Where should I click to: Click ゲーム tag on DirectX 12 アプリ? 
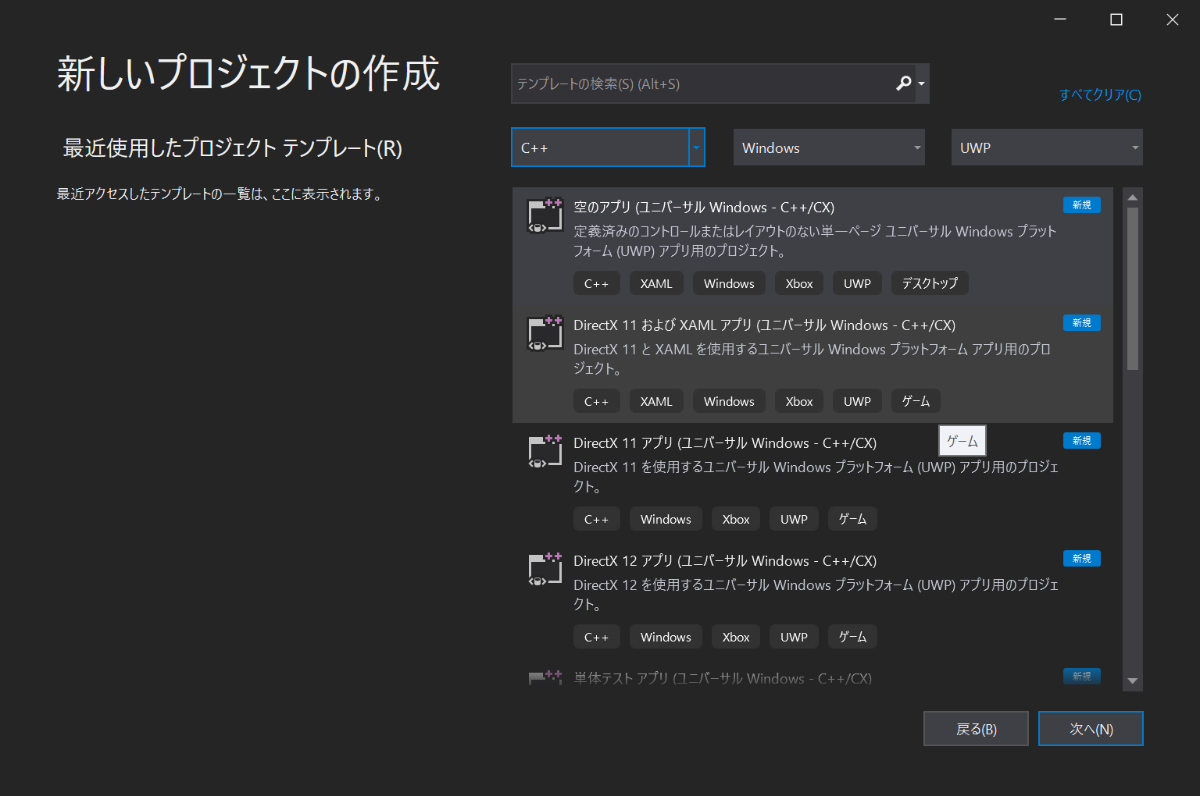pyautogui.click(x=853, y=637)
